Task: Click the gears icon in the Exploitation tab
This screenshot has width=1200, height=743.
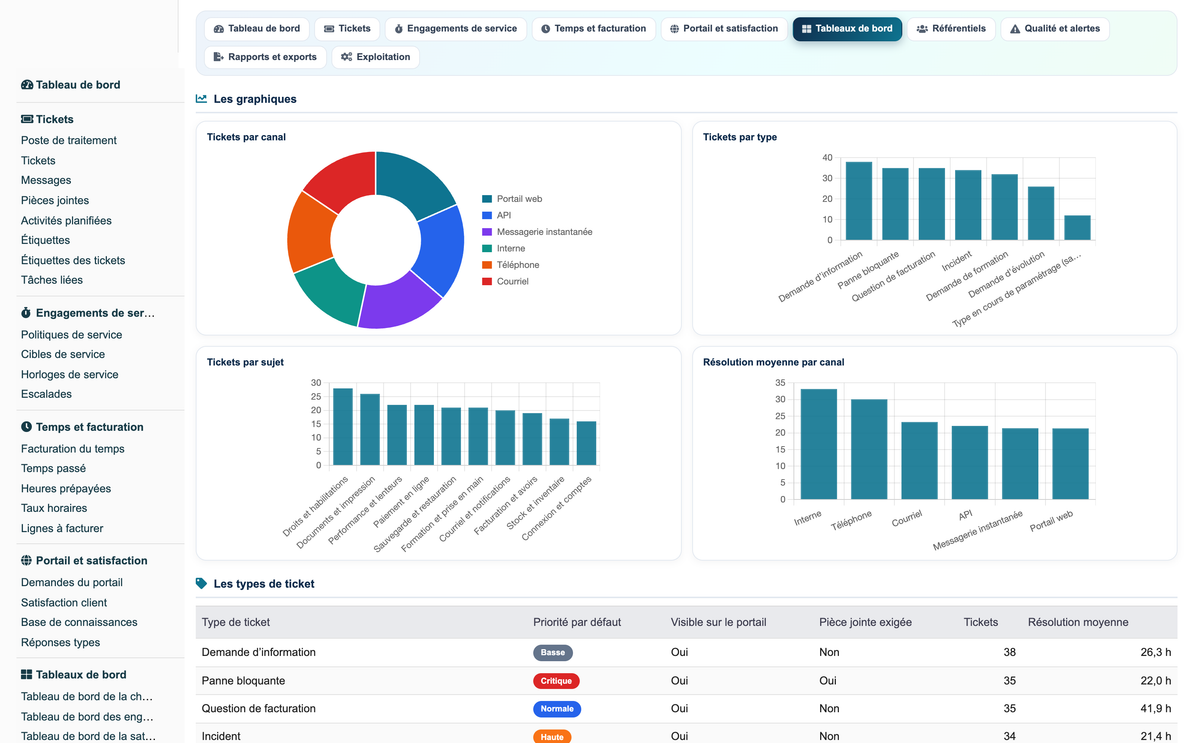Action: (x=347, y=57)
